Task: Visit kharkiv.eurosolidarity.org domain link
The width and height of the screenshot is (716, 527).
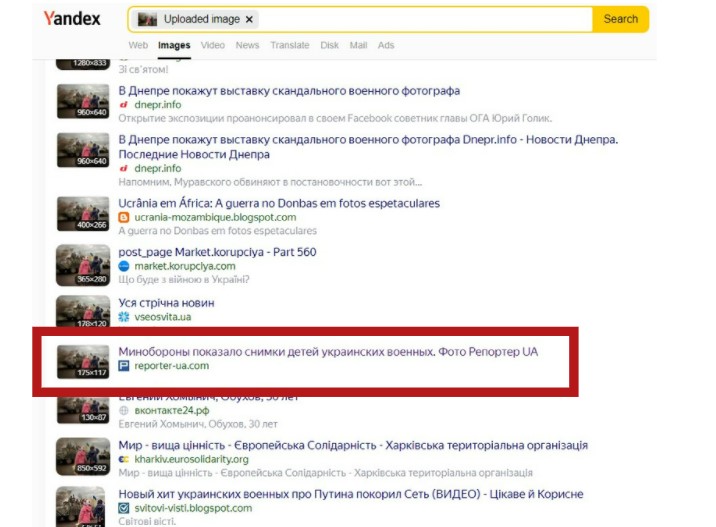Action: tap(191, 459)
